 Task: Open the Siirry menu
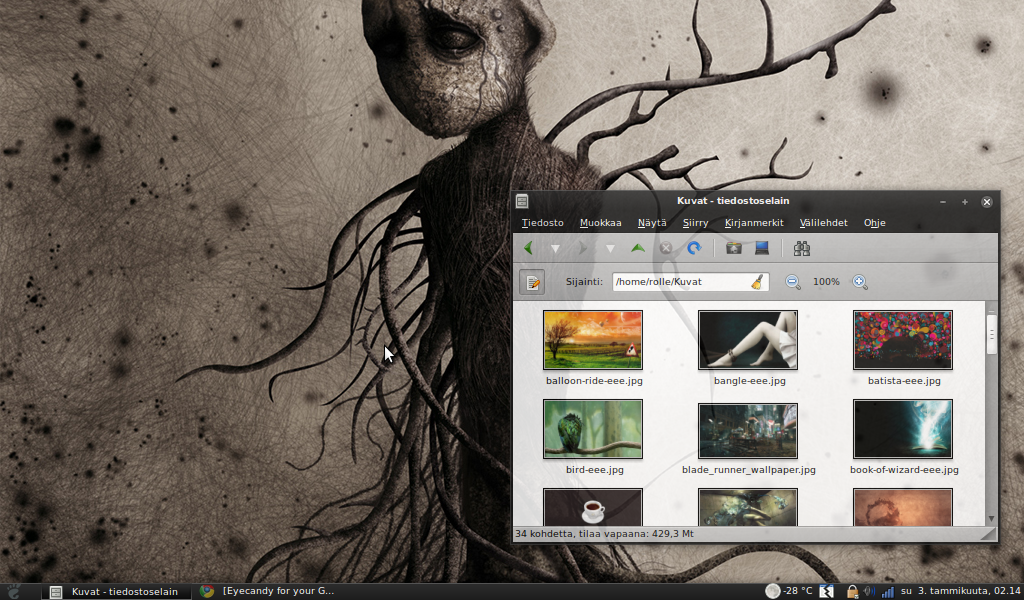coord(696,223)
